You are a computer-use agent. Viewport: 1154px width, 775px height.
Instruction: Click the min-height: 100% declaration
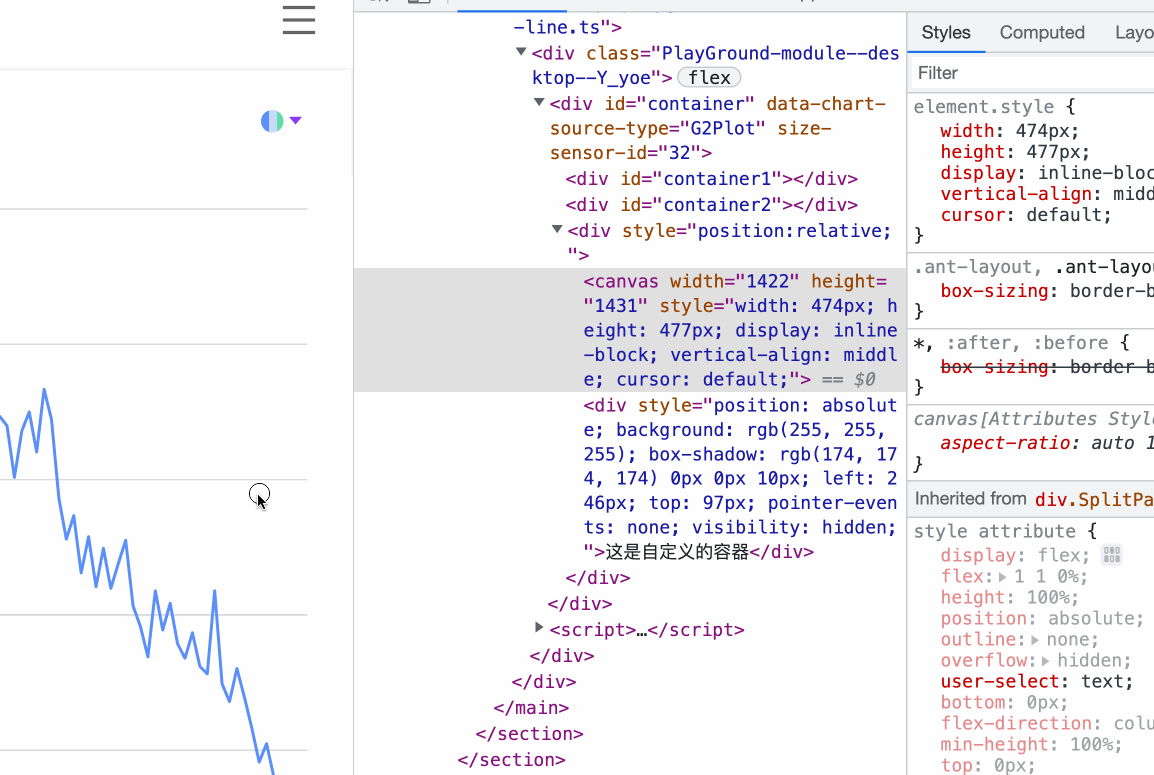point(1031,744)
